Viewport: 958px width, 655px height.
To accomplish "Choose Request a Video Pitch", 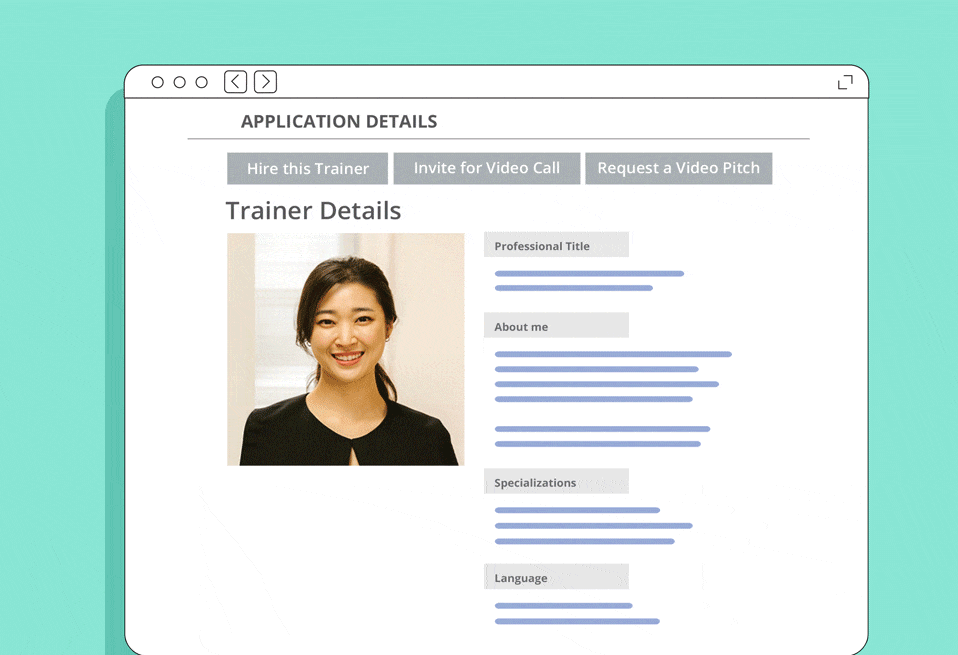I will click(x=678, y=168).
